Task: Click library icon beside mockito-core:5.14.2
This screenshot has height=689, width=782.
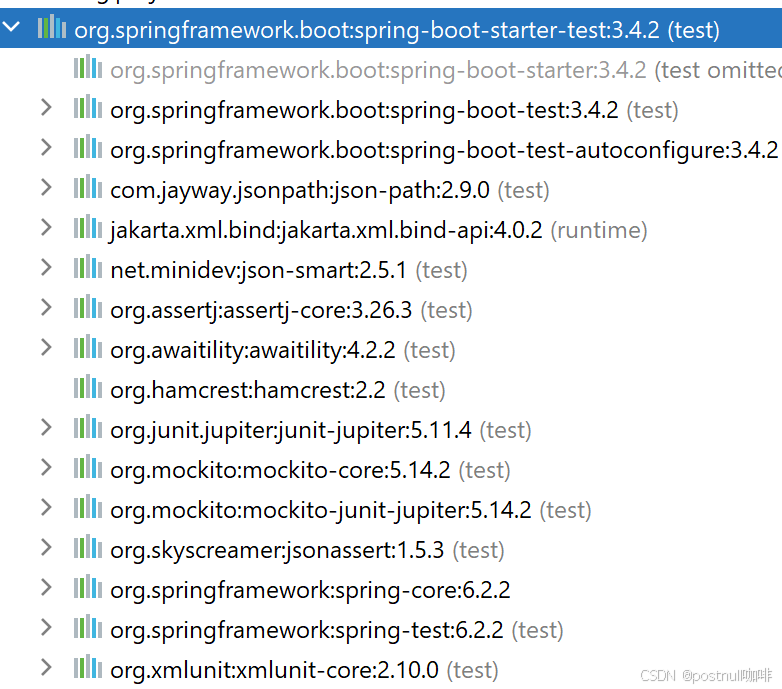Action: click(x=88, y=467)
